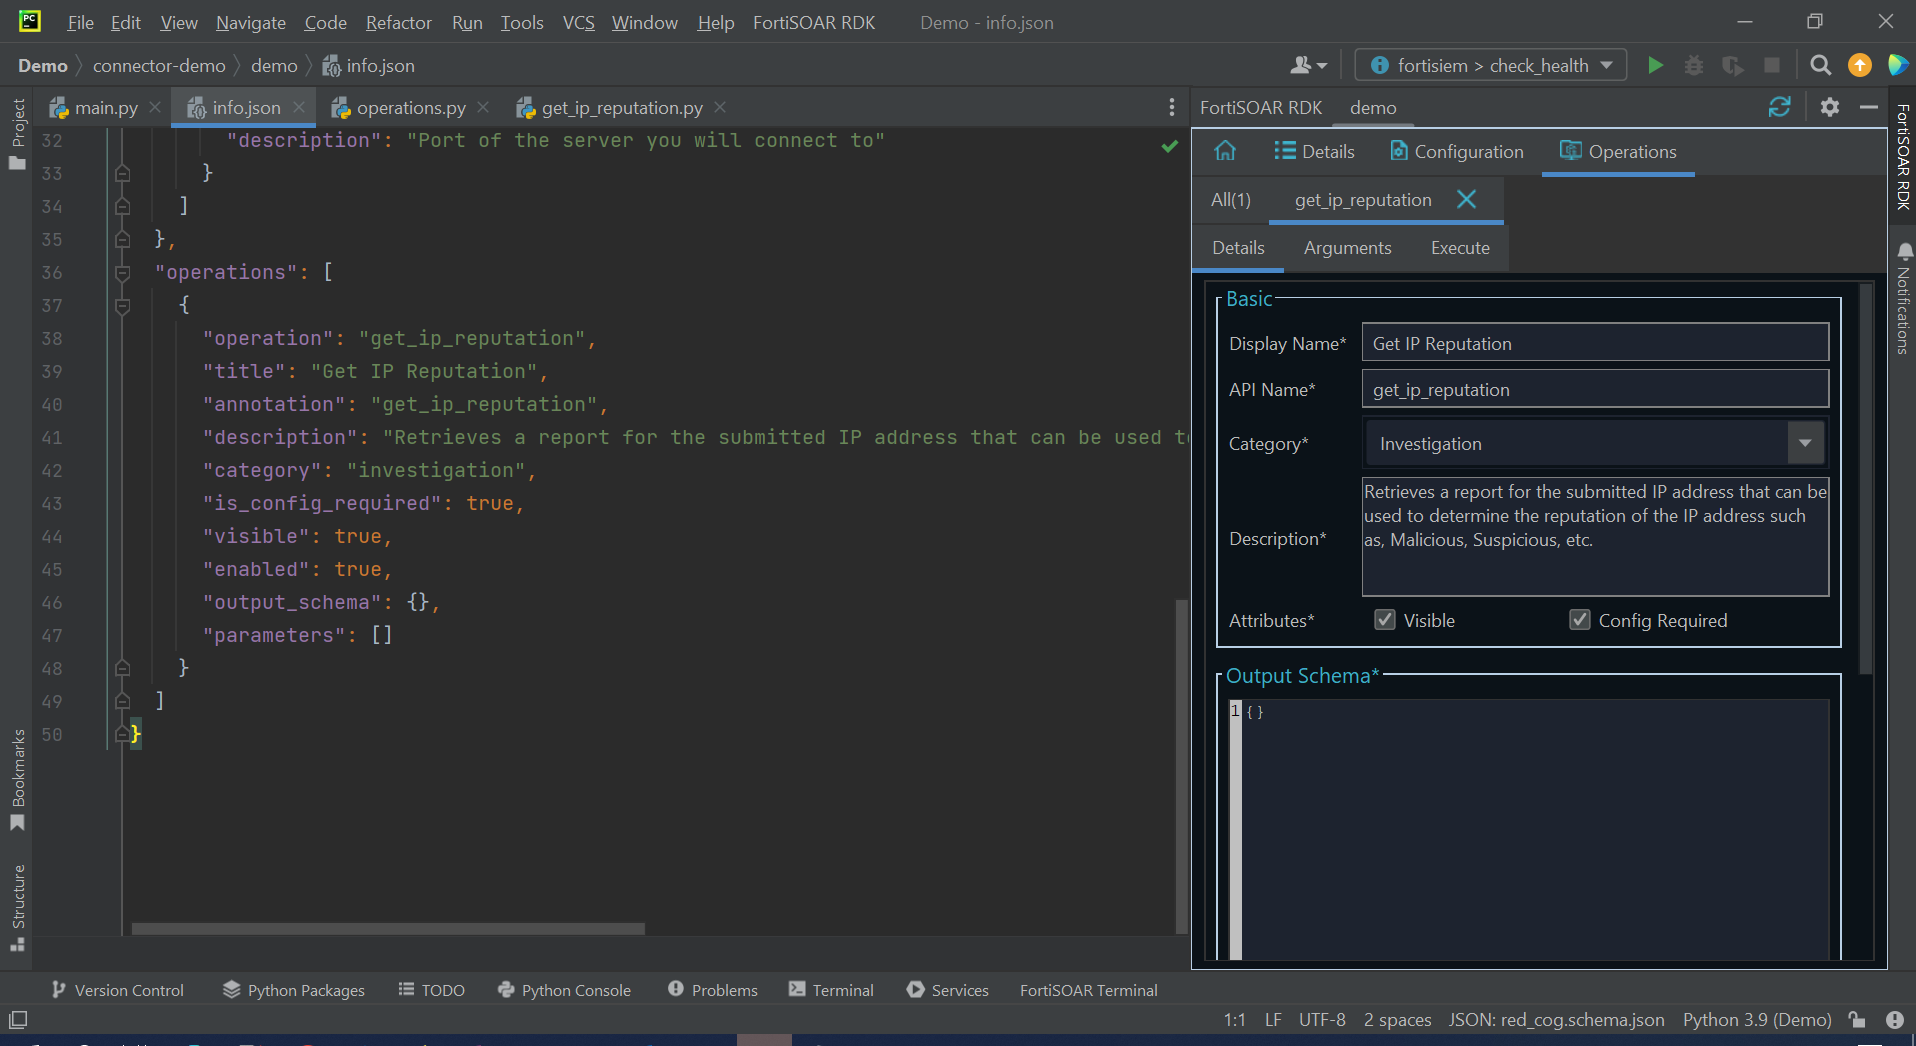Open Search Everywhere magnifier icon
Screen dimensions: 1916x1046
(x=1820, y=66)
